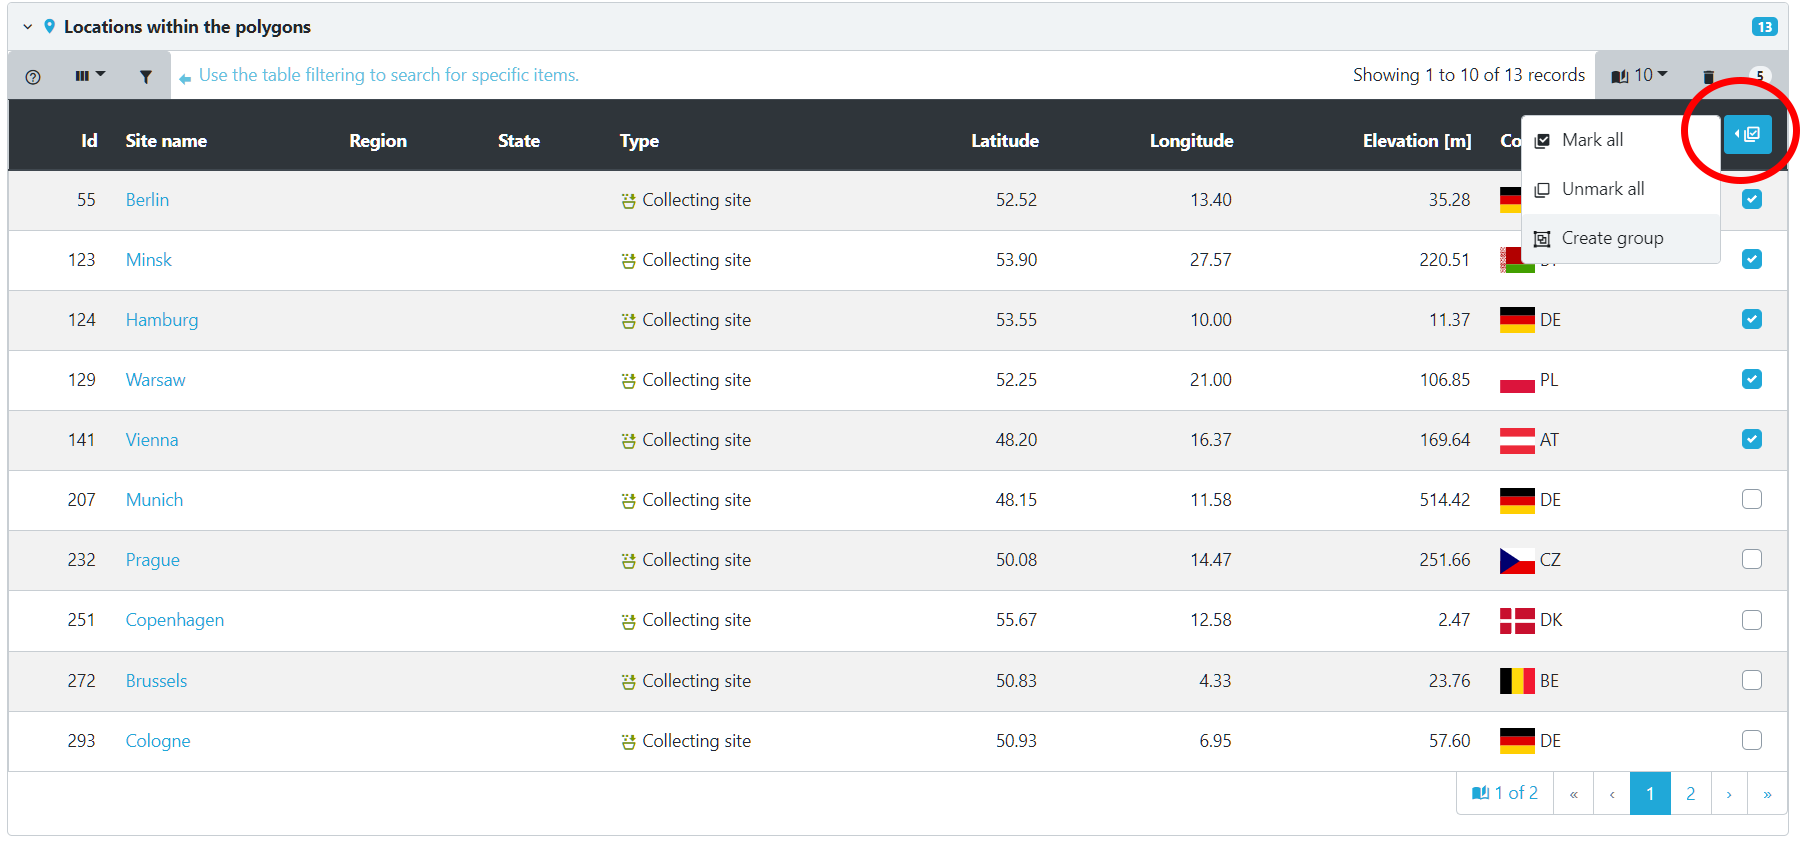Choose Mark all from the menu
1800x842 pixels.
pos(1592,140)
